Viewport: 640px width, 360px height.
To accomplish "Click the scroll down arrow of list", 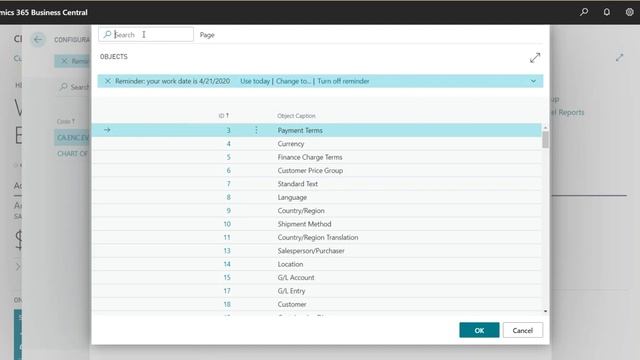I will [545, 311].
